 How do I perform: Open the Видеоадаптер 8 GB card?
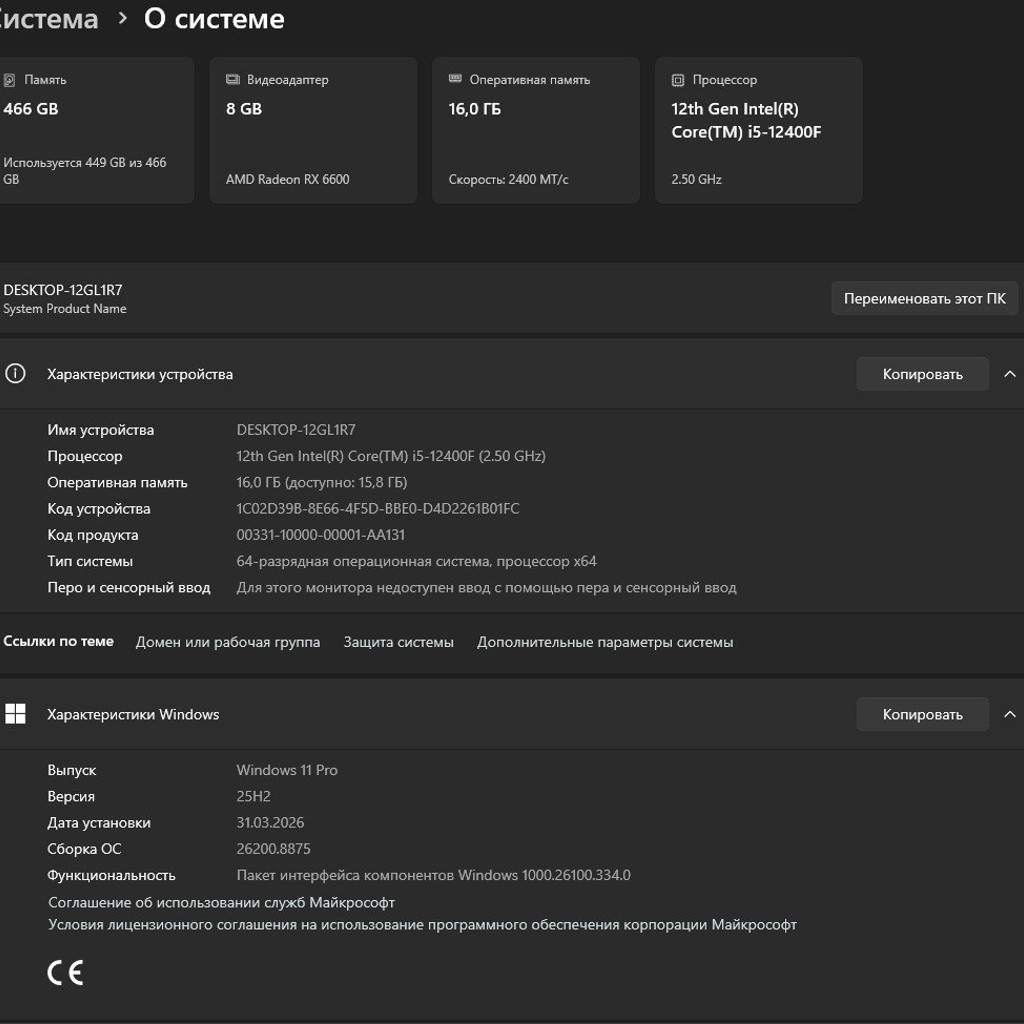click(313, 130)
